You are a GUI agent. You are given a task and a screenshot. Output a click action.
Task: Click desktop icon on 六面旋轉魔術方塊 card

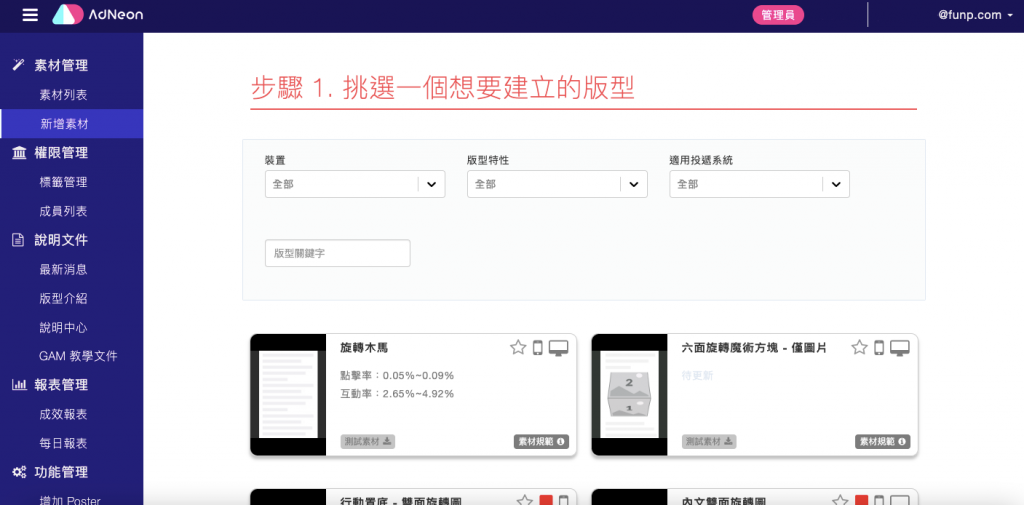pos(900,348)
